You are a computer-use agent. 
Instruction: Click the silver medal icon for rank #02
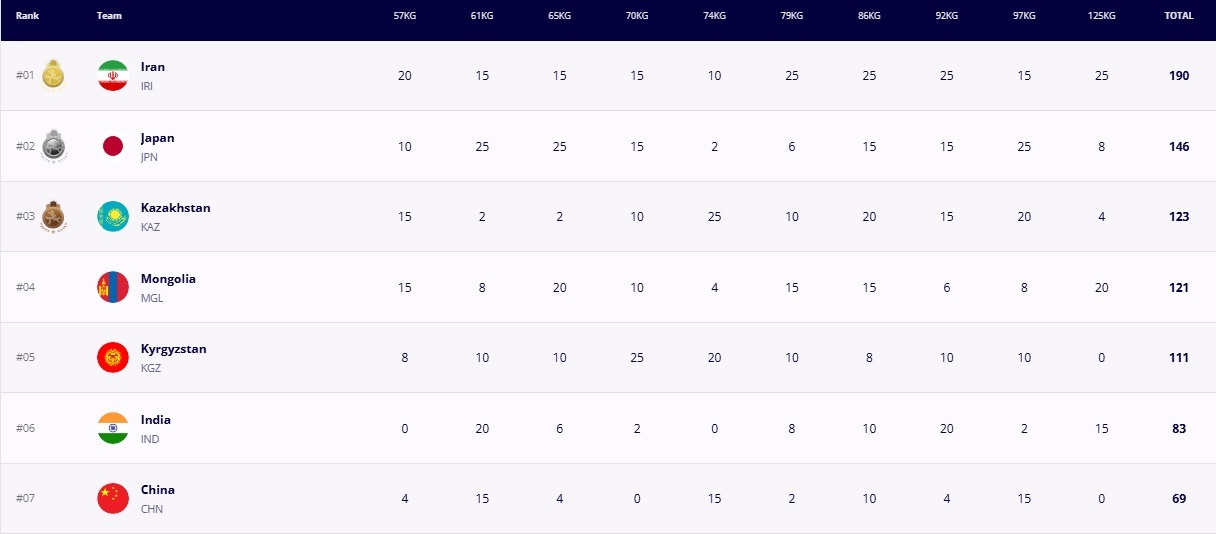pos(53,147)
